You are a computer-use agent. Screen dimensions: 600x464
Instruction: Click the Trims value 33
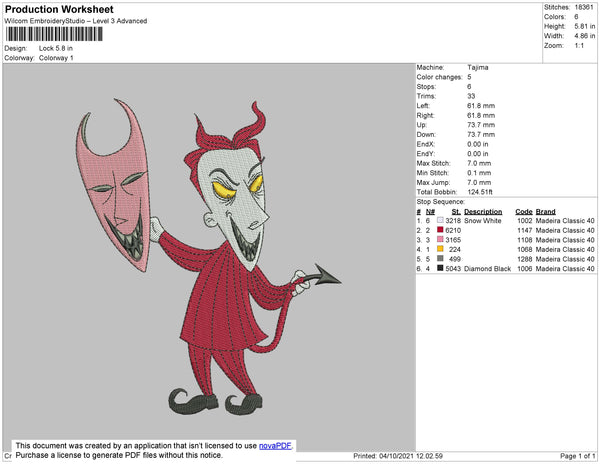471,96
